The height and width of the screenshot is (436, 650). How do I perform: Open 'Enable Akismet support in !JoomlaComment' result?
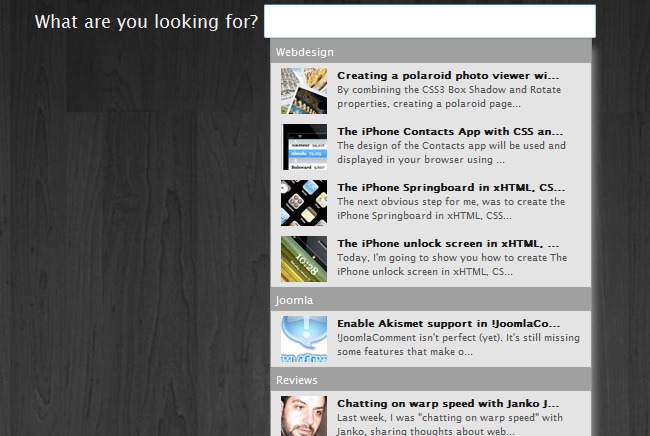tap(449, 323)
